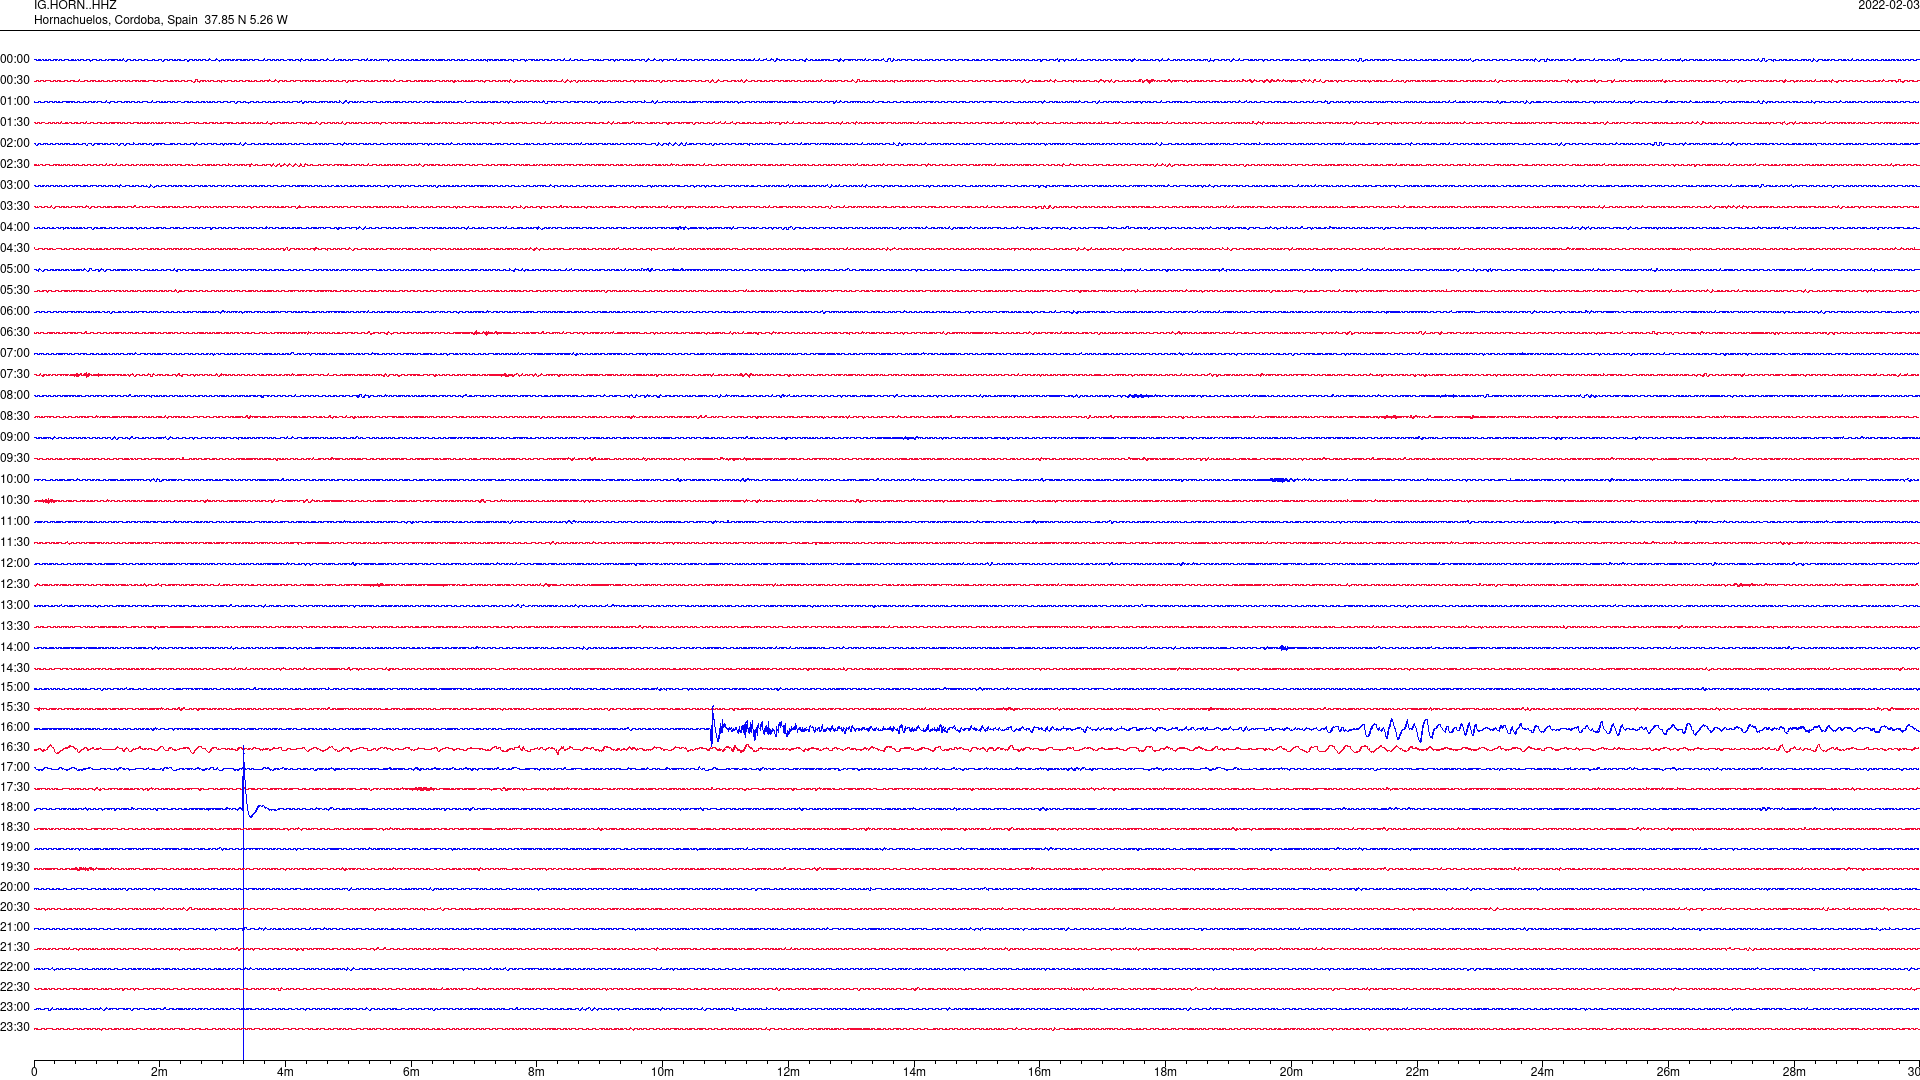Click the 03:30 time row label

point(15,206)
